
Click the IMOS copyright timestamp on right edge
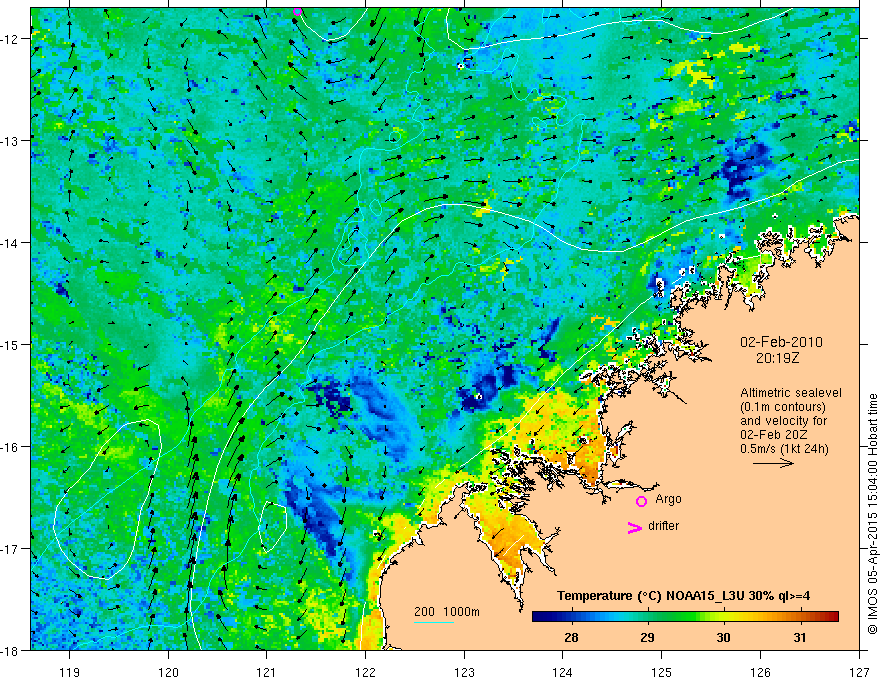click(873, 514)
